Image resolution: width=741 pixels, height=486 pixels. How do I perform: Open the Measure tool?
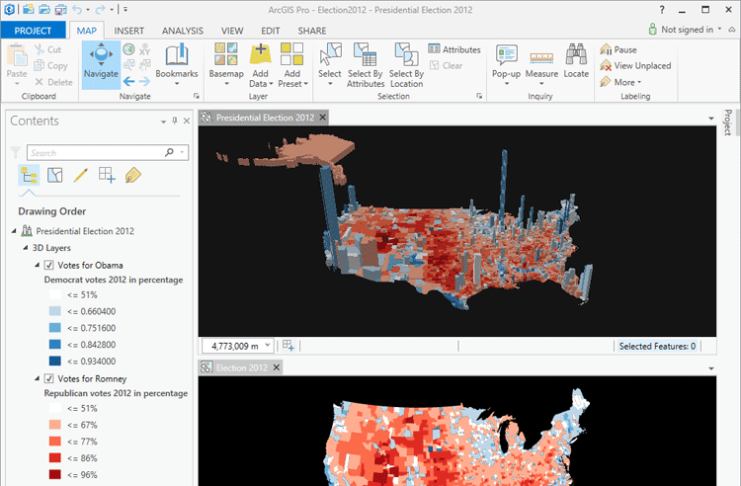[542, 65]
